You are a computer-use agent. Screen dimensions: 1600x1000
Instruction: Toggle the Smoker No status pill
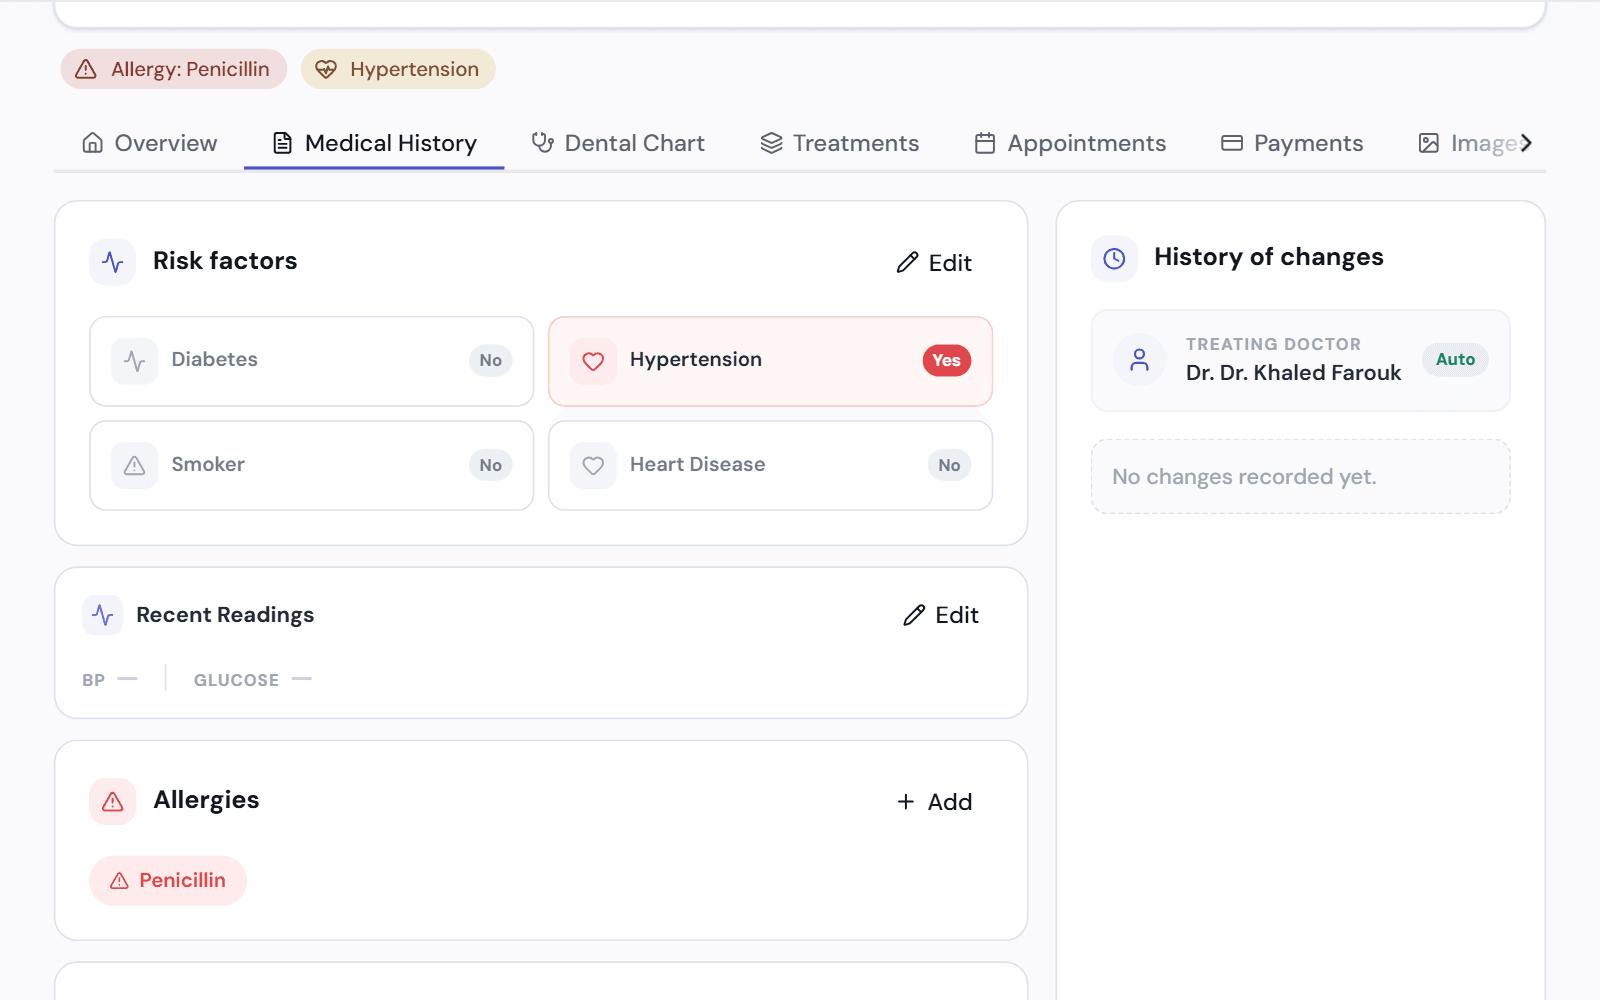pos(491,465)
